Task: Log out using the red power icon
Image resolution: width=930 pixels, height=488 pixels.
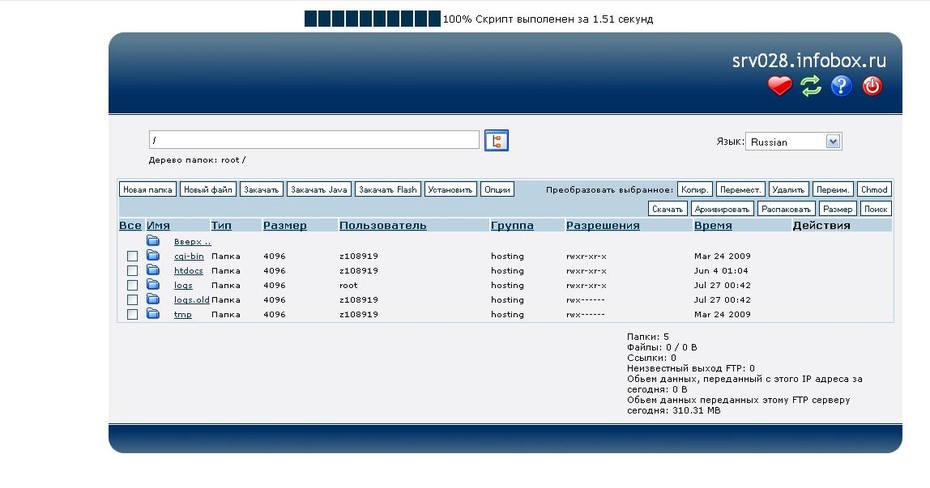Action: 872,86
